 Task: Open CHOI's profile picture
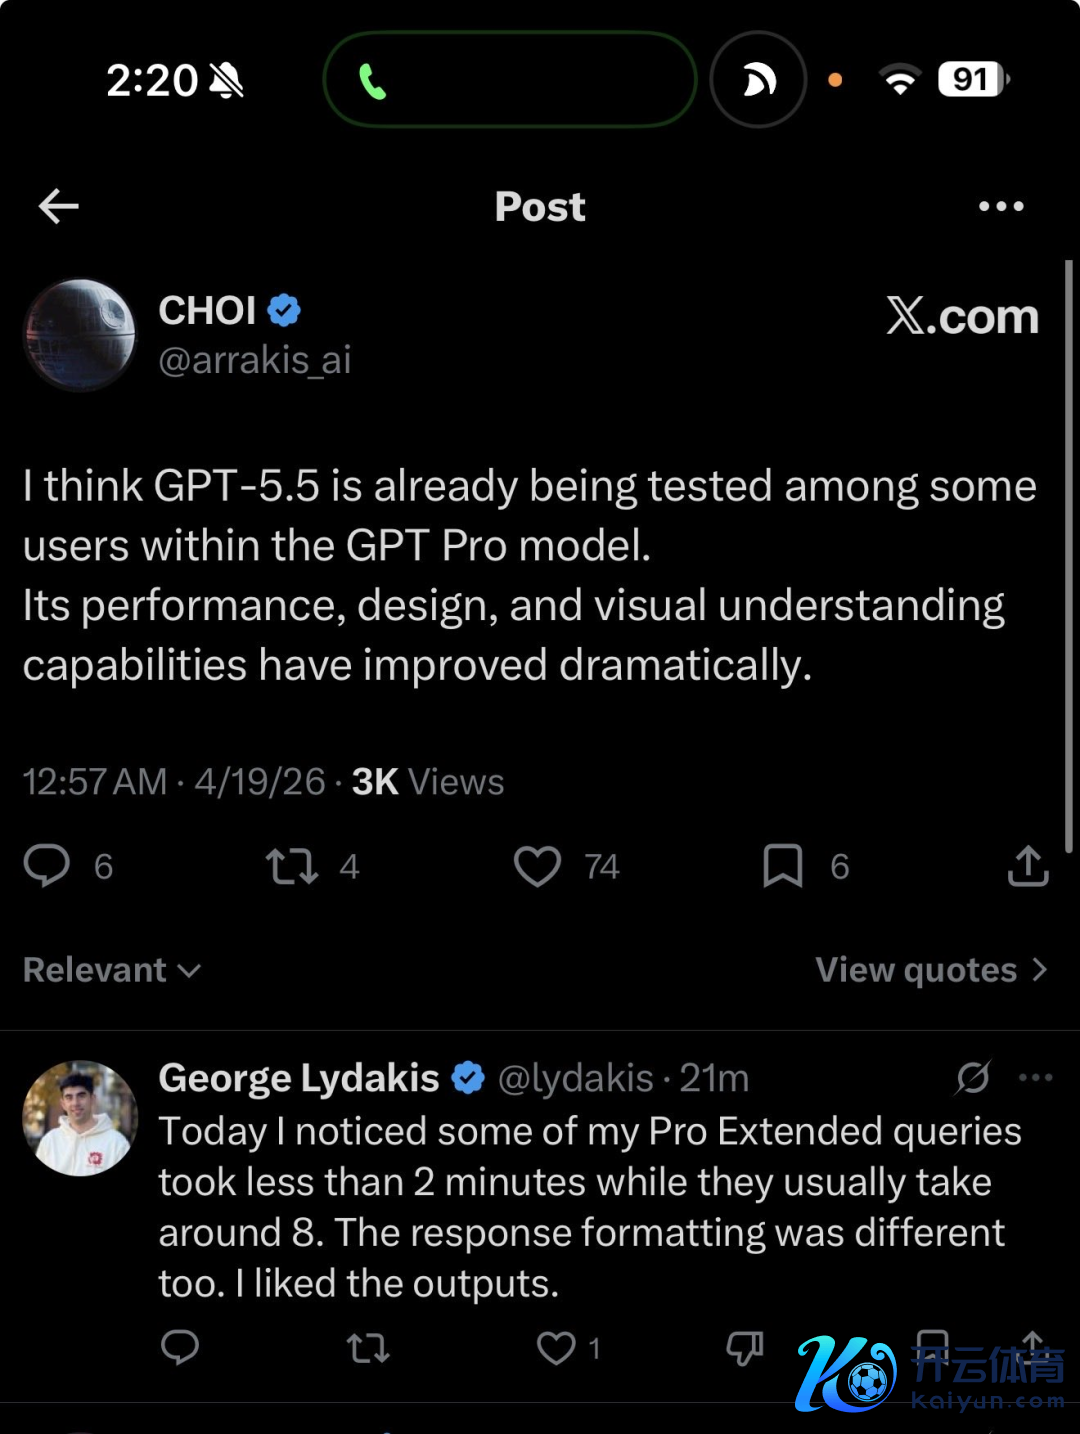tap(80, 335)
